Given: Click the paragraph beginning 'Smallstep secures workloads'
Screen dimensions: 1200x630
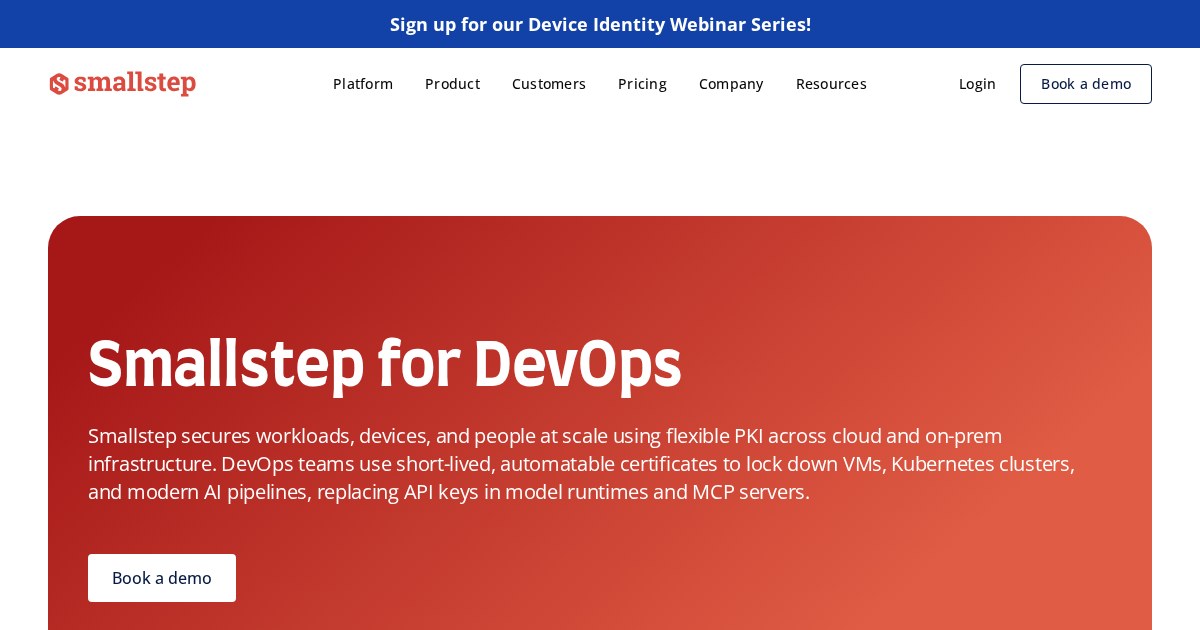Looking at the screenshot, I should click(x=582, y=464).
